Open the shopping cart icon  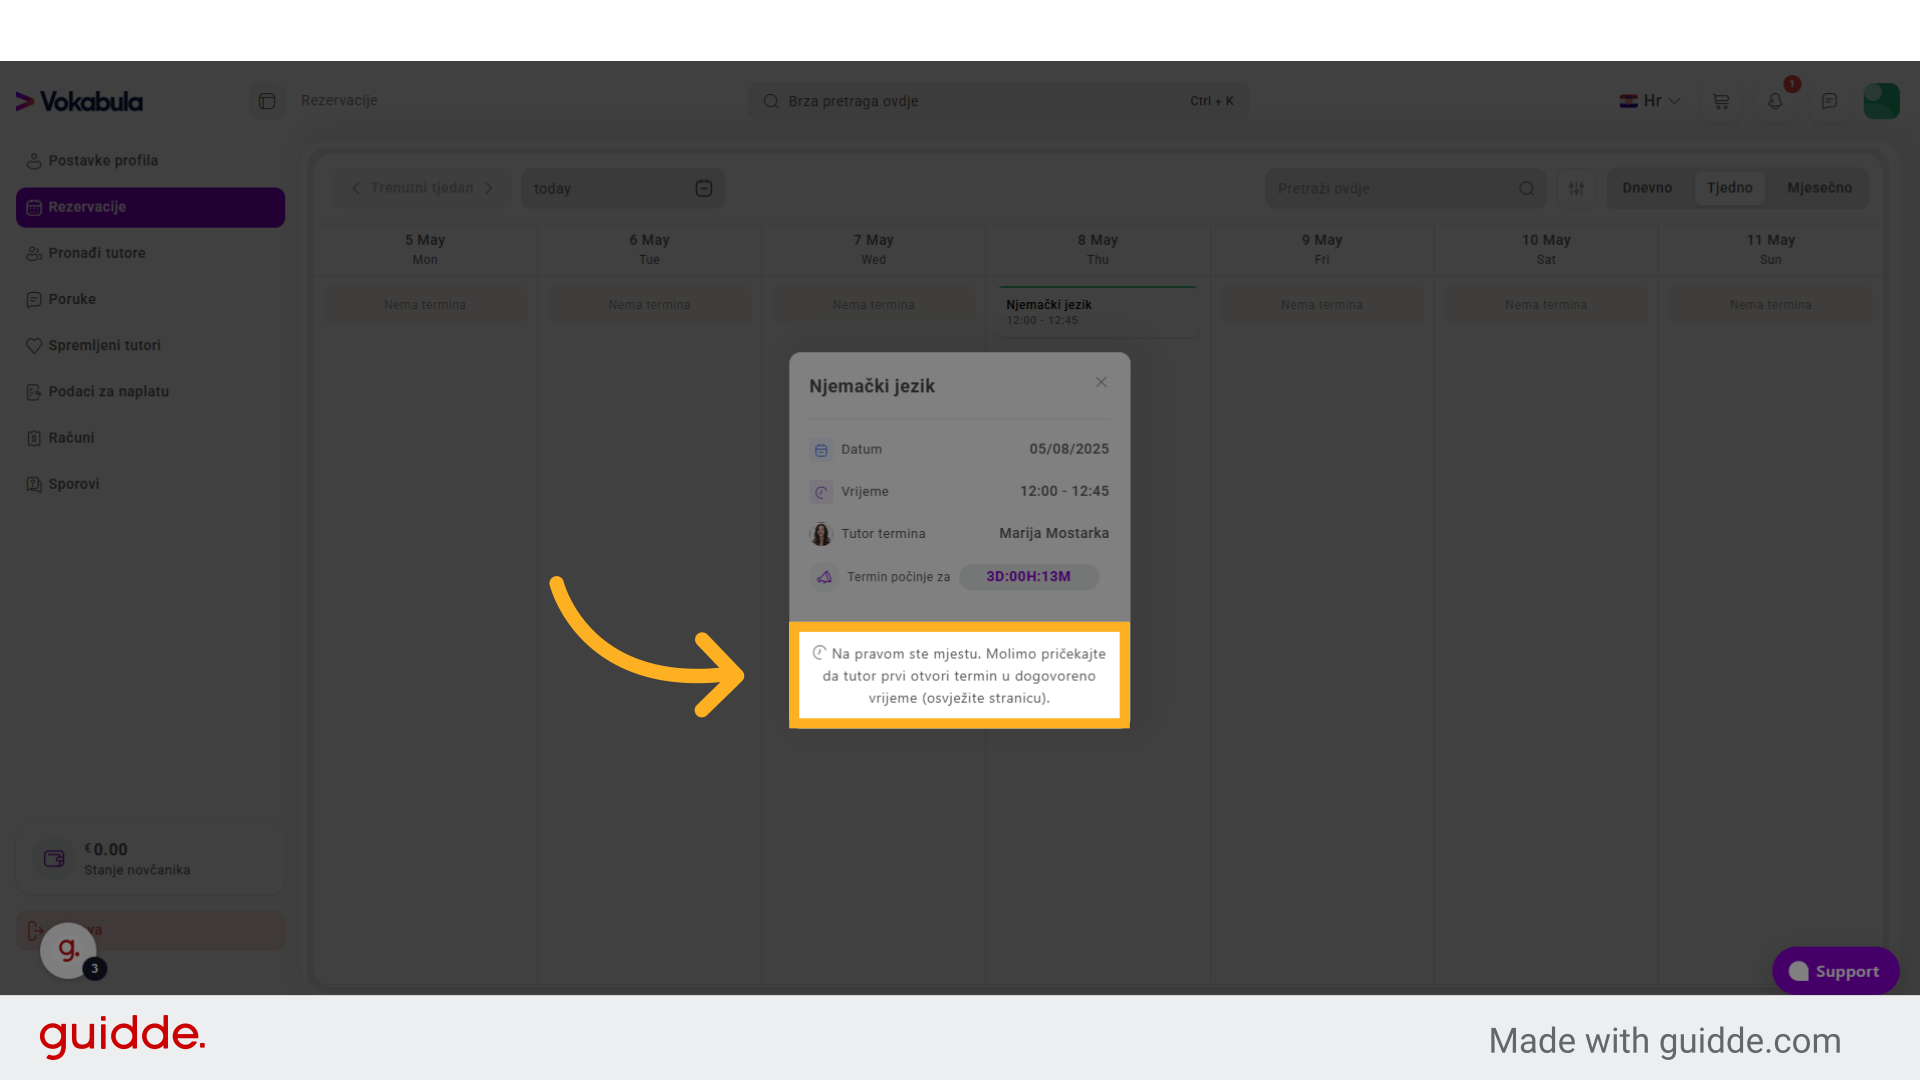[1721, 101]
